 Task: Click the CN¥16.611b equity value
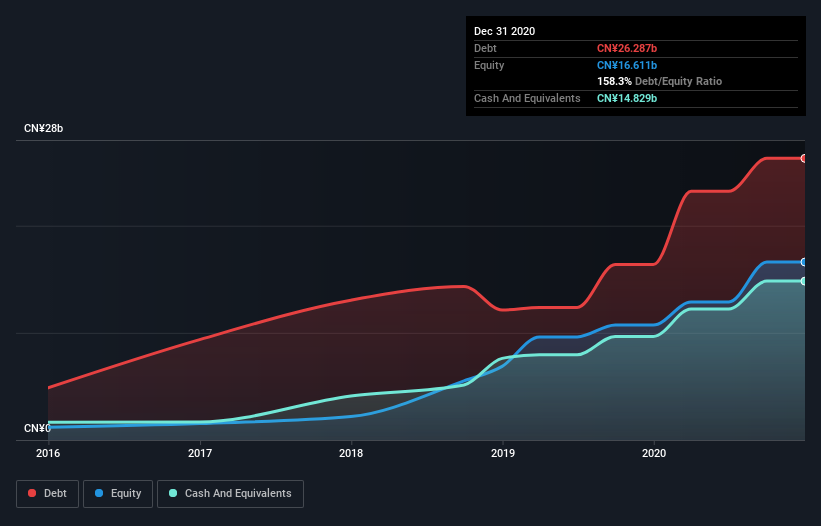(x=627, y=65)
